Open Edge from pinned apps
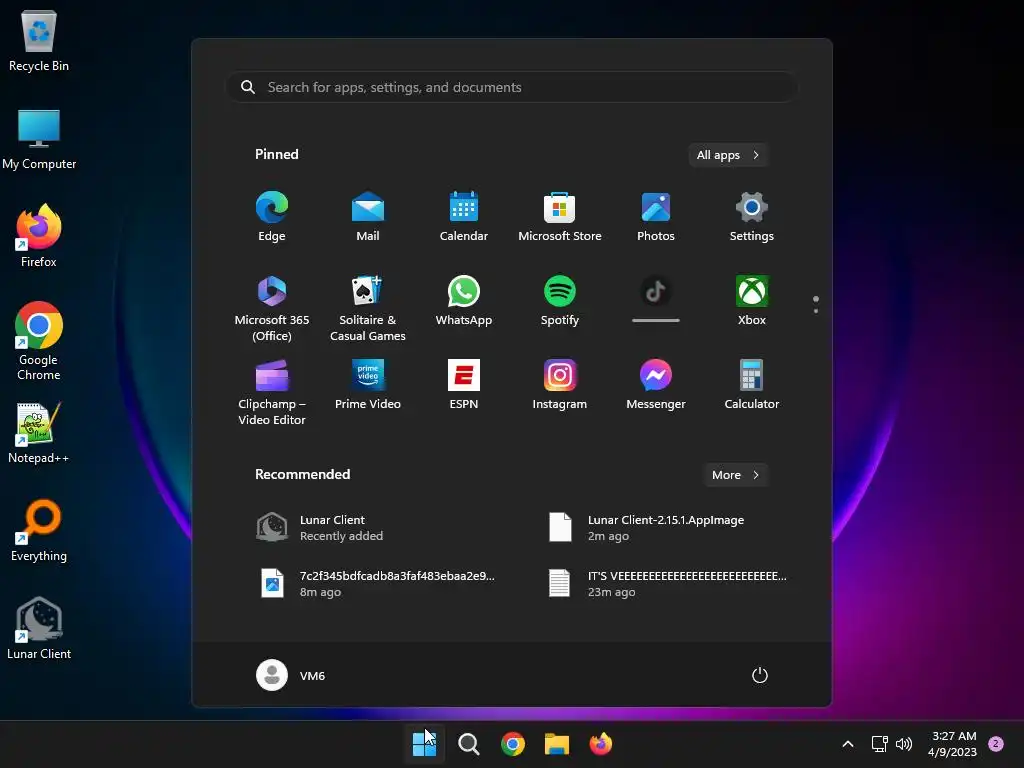Image resolution: width=1024 pixels, height=768 pixels. (x=272, y=217)
